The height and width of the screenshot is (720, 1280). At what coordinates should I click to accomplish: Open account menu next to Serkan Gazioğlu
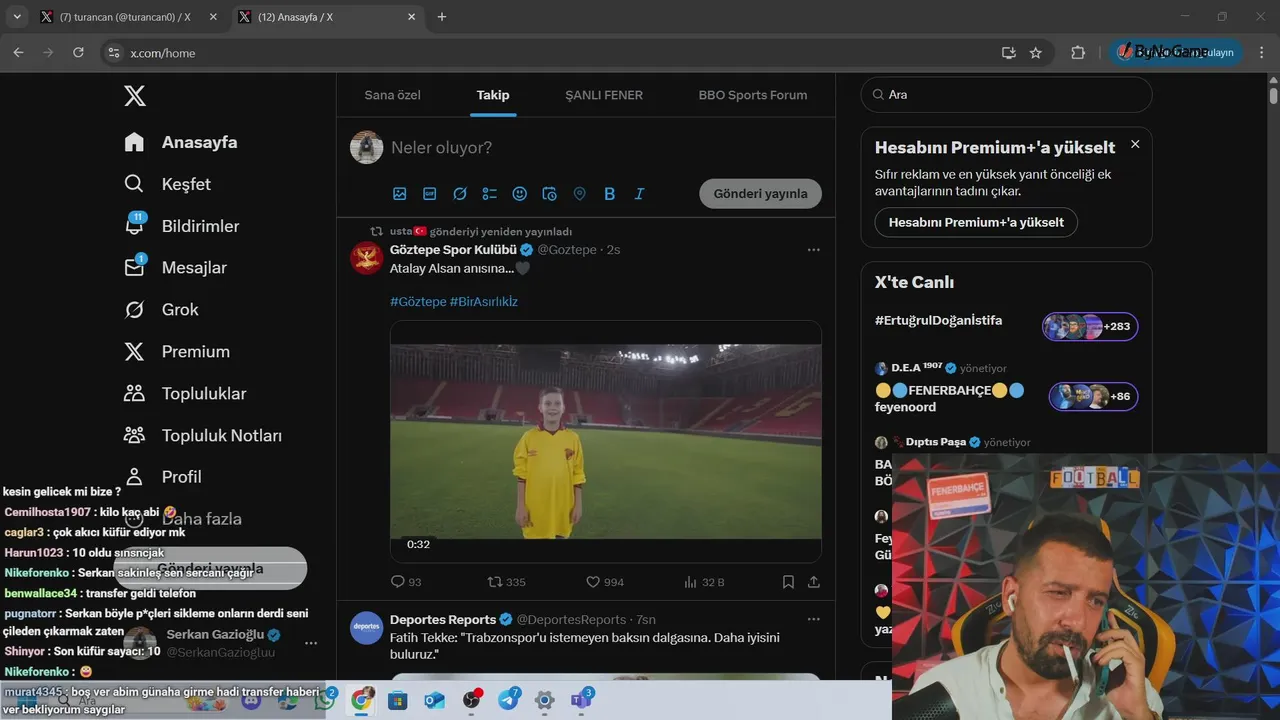coord(311,643)
